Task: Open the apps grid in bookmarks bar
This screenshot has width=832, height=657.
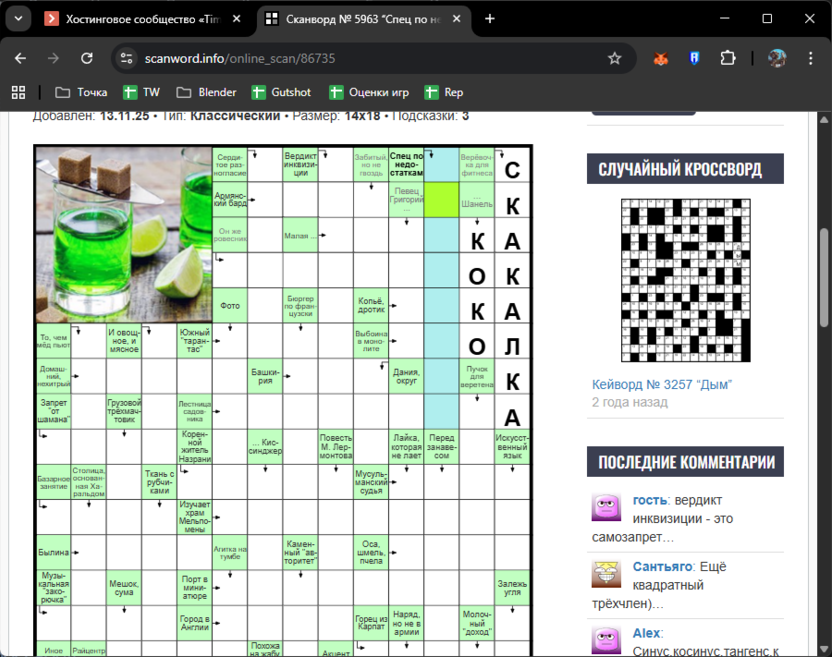Action: 19,92
